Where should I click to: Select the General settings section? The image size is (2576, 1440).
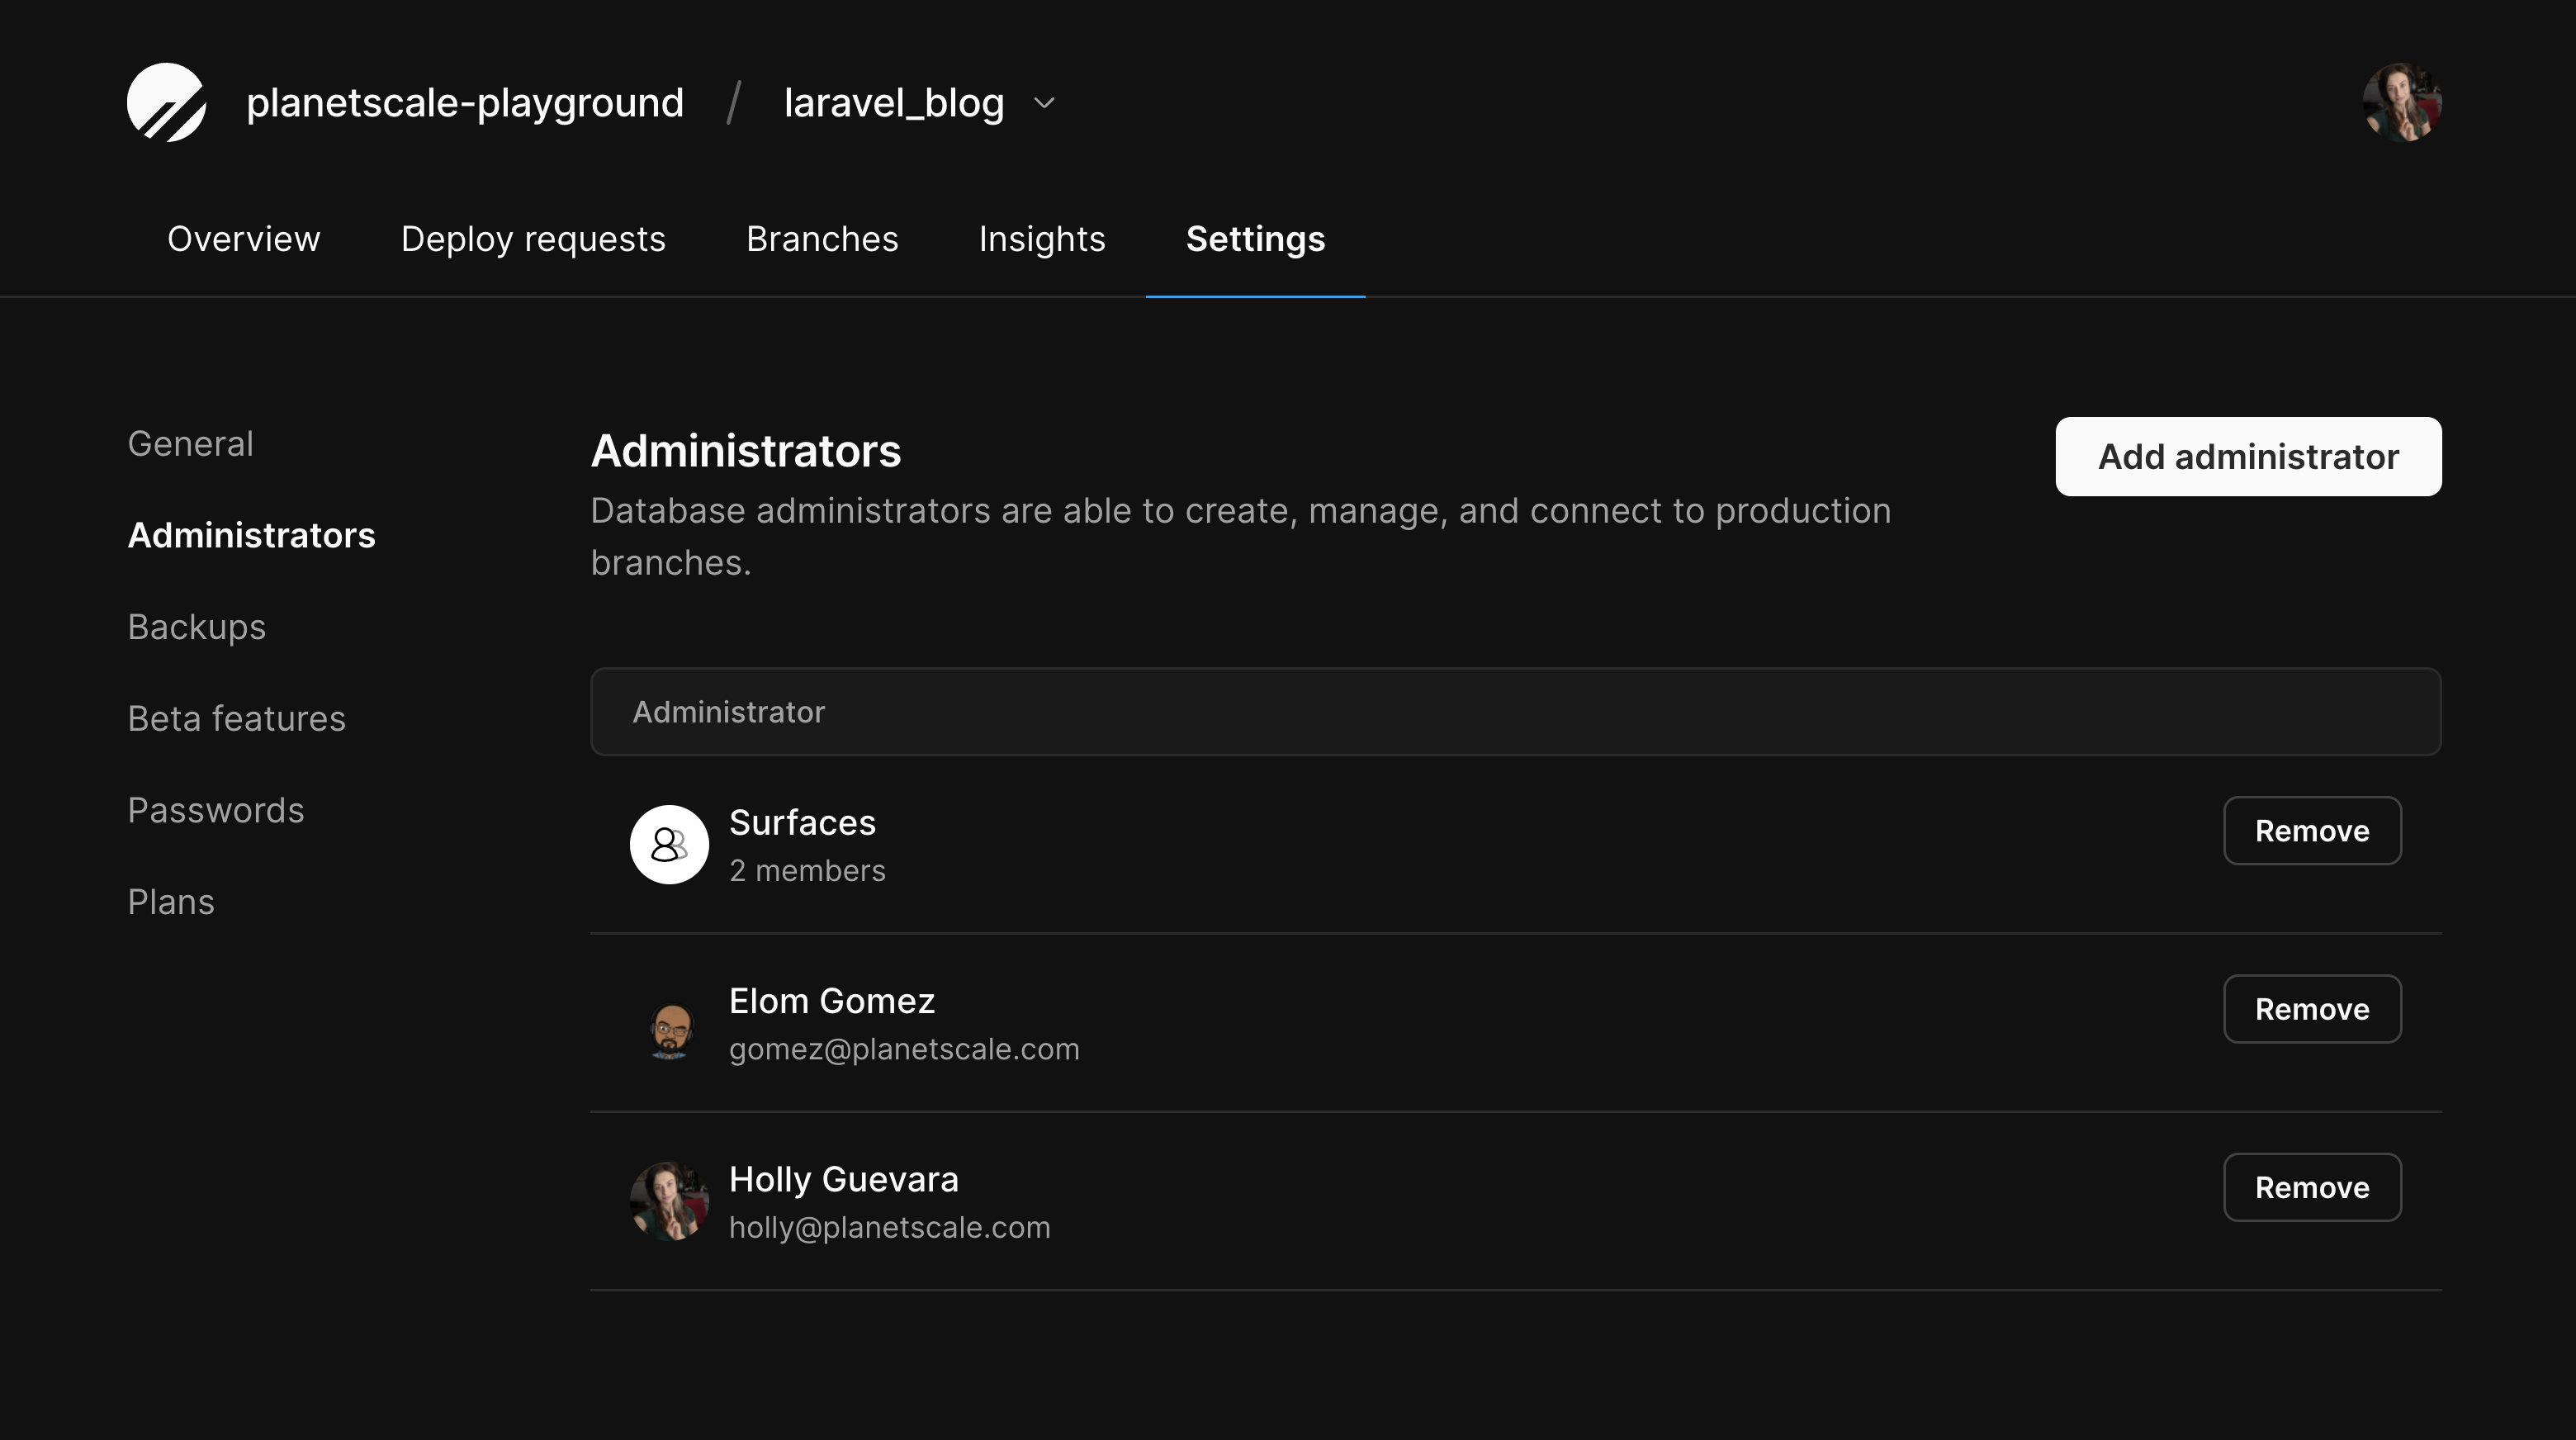[190, 443]
